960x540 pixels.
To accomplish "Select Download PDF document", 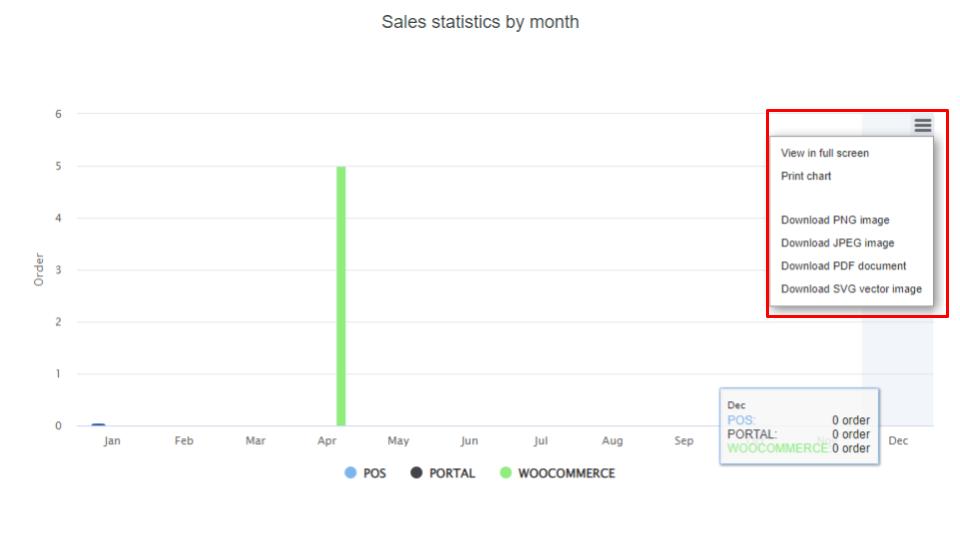I will pos(843,266).
